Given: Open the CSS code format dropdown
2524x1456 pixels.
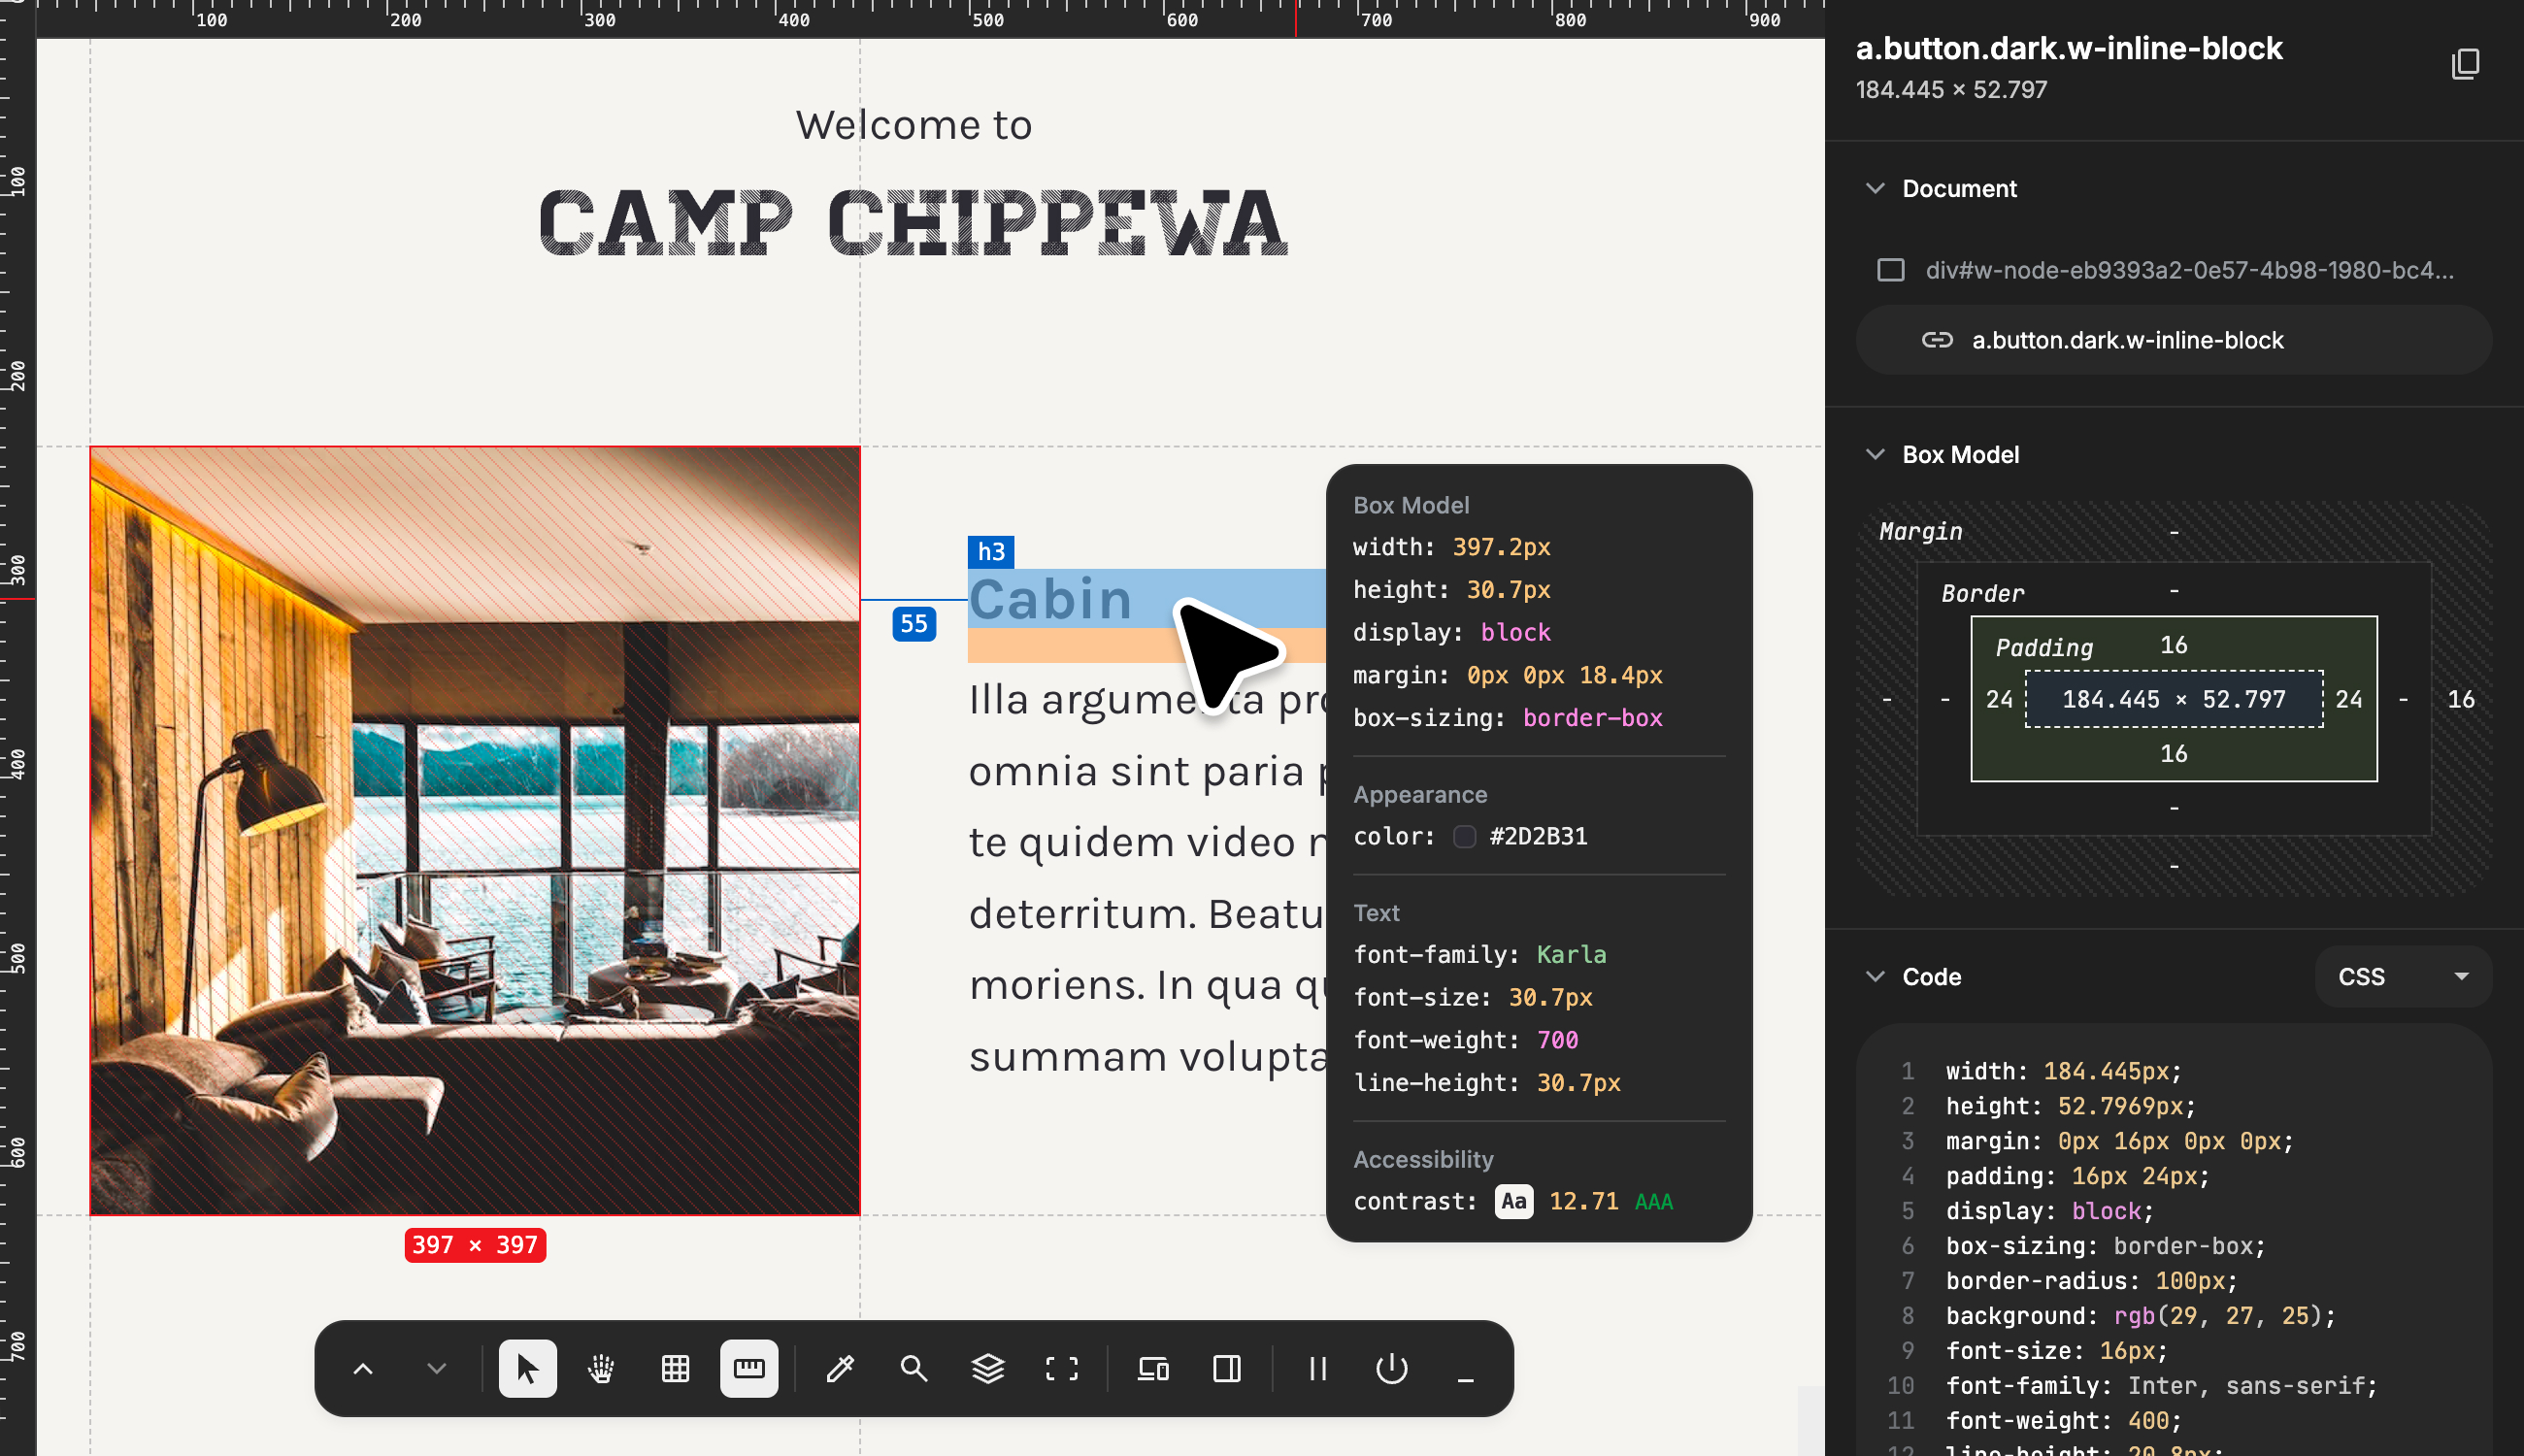Looking at the screenshot, I should (2402, 976).
